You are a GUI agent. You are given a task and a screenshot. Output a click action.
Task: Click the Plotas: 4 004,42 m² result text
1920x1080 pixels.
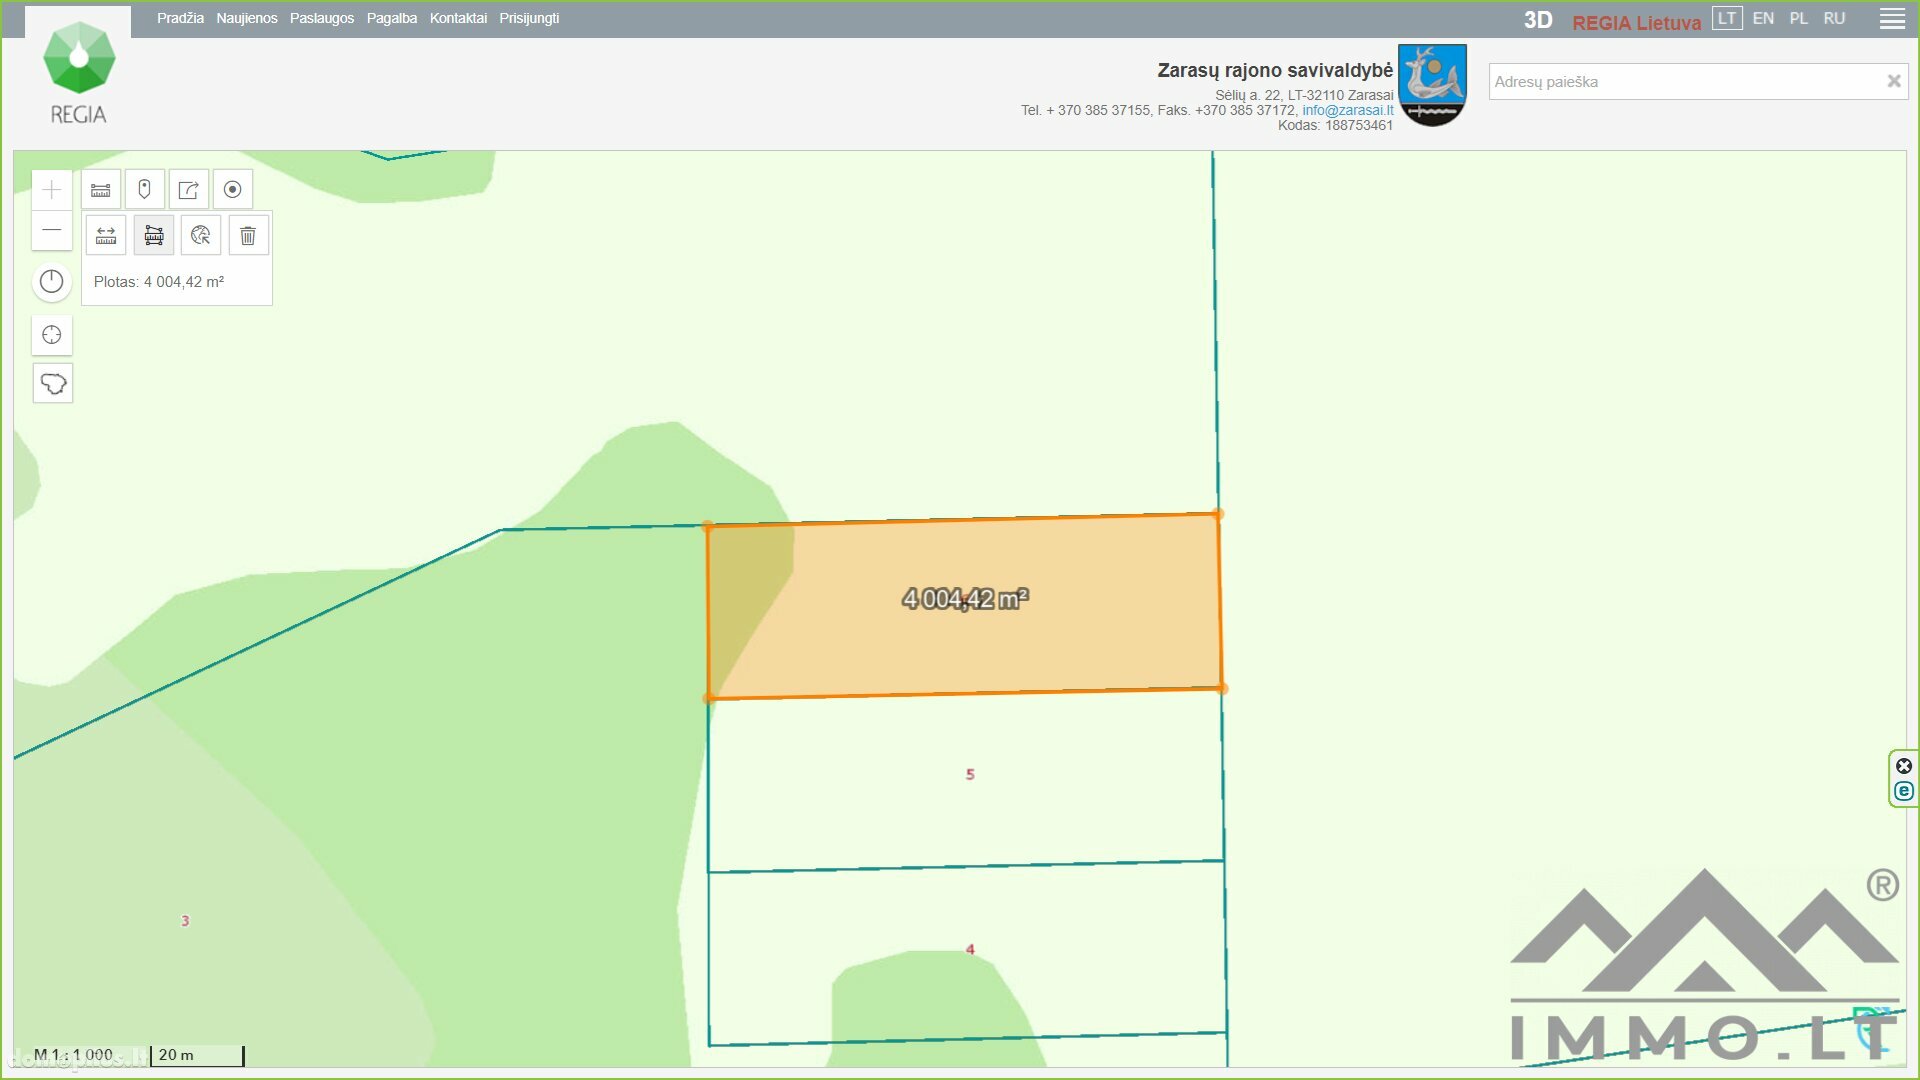(159, 282)
